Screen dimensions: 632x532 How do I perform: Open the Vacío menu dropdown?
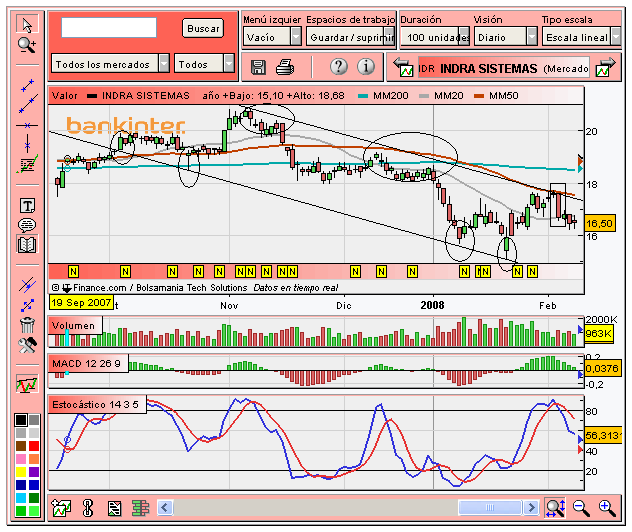point(272,37)
